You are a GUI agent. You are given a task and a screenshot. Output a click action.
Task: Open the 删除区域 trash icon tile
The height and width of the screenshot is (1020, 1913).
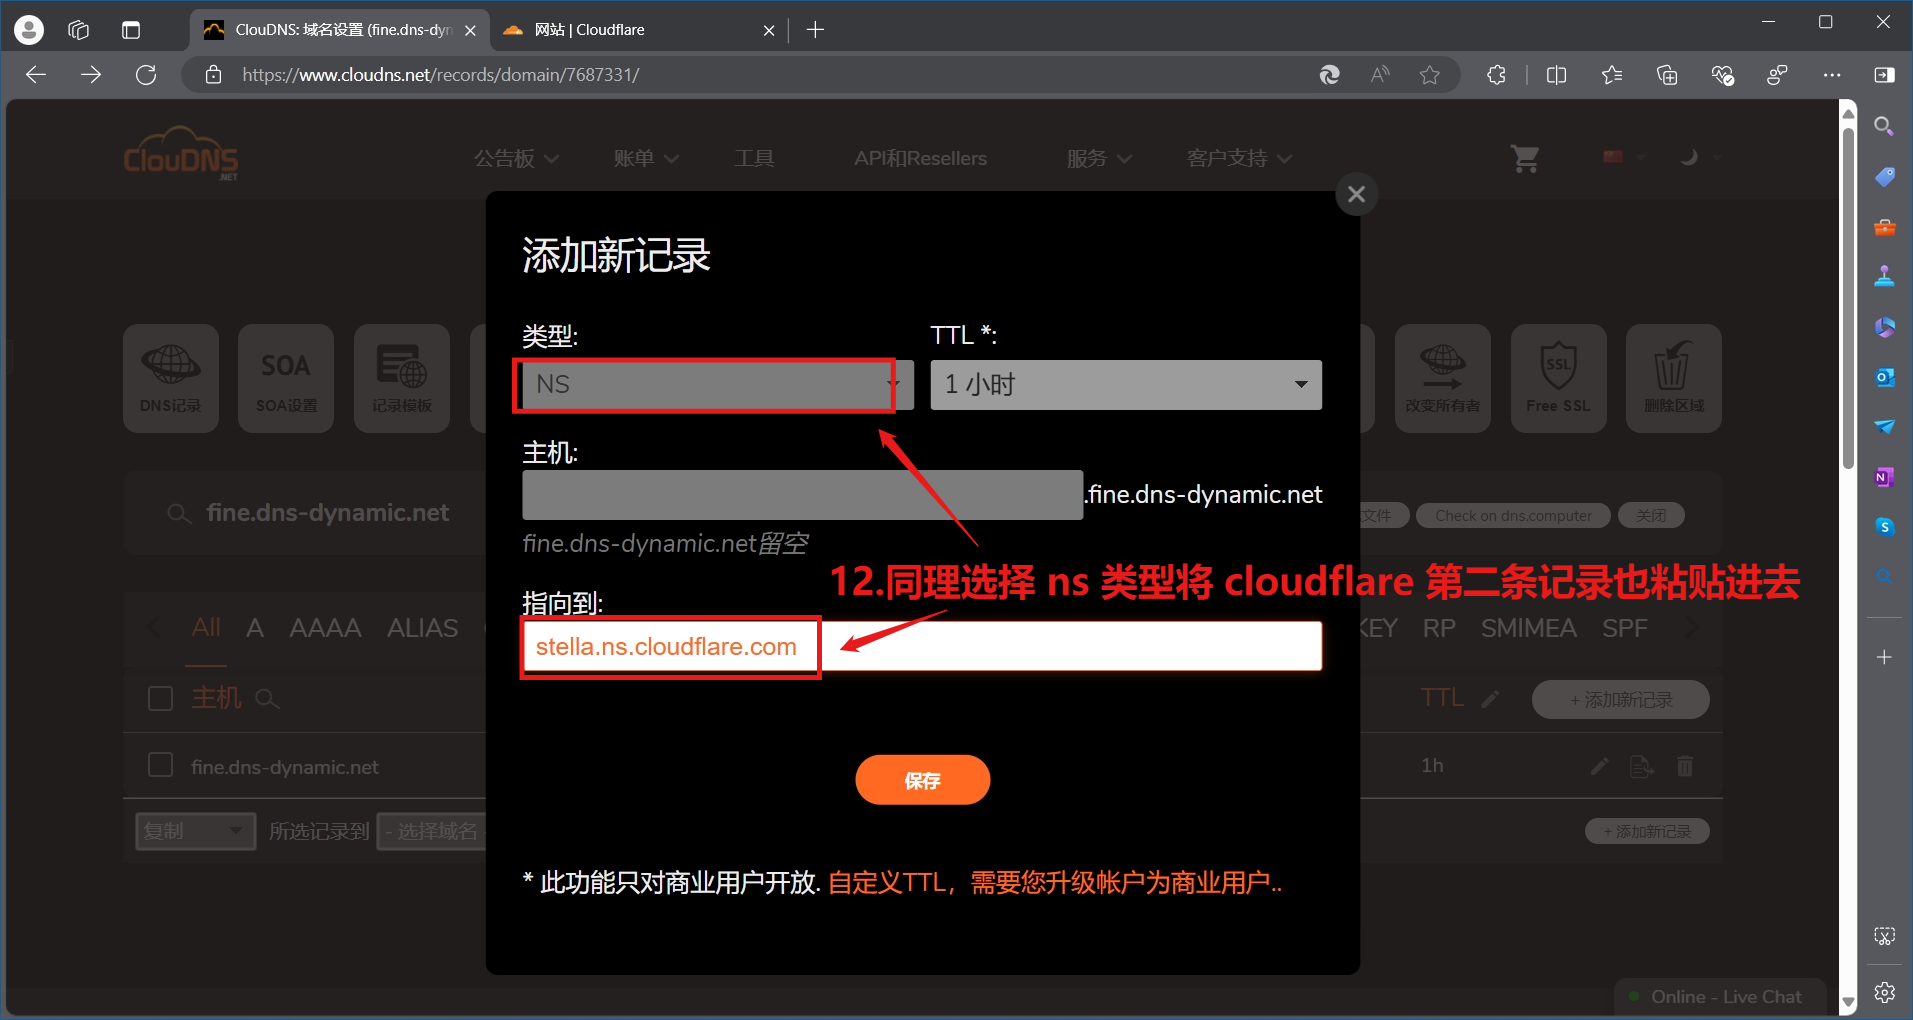(1674, 378)
